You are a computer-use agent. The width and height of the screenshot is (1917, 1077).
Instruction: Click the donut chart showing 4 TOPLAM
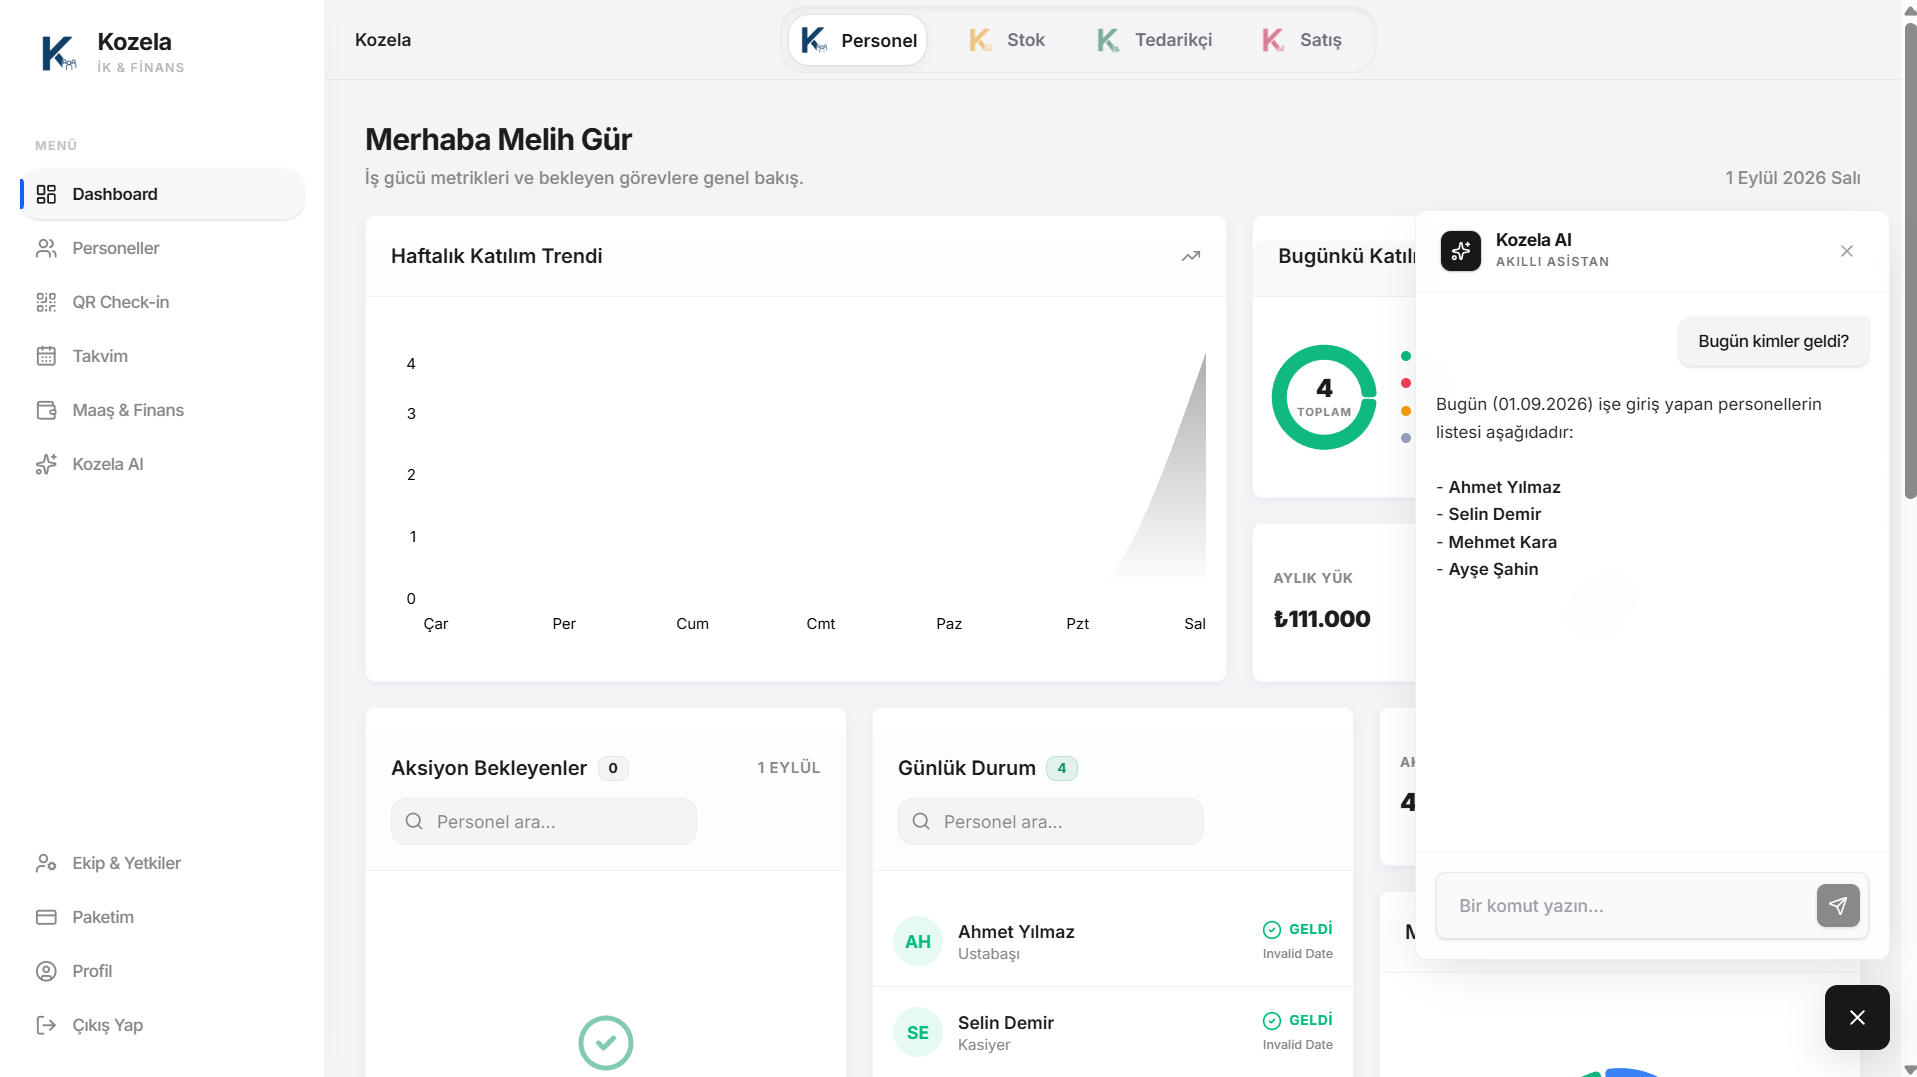click(1324, 397)
